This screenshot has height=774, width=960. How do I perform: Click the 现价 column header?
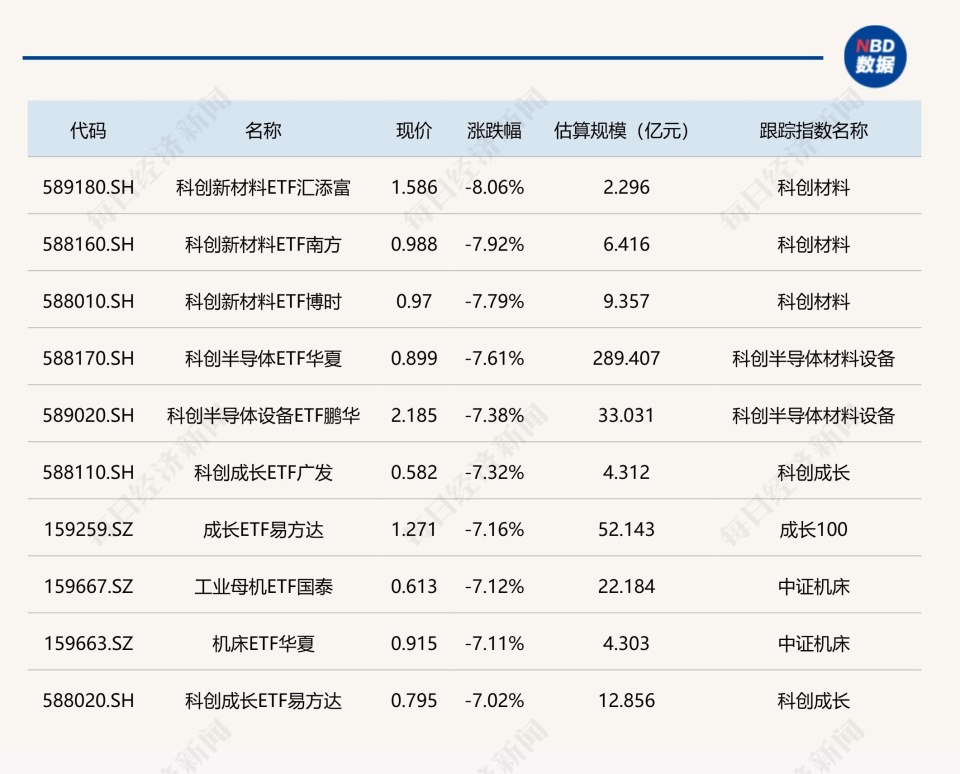tap(414, 130)
